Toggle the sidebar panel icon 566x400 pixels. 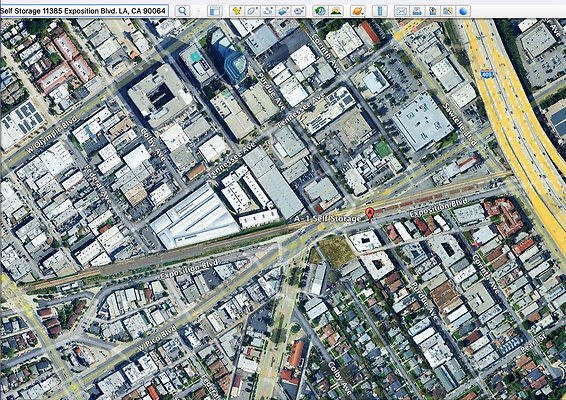click(215, 11)
